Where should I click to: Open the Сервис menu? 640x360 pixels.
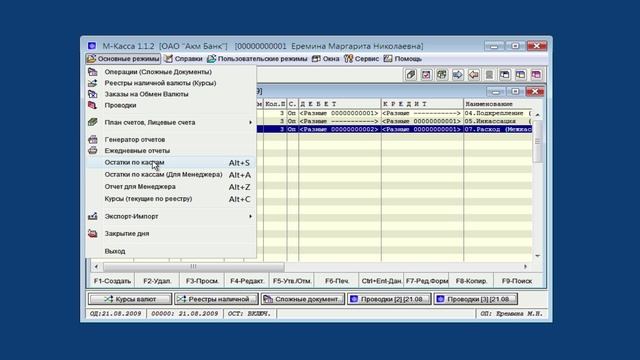[362, 59]
